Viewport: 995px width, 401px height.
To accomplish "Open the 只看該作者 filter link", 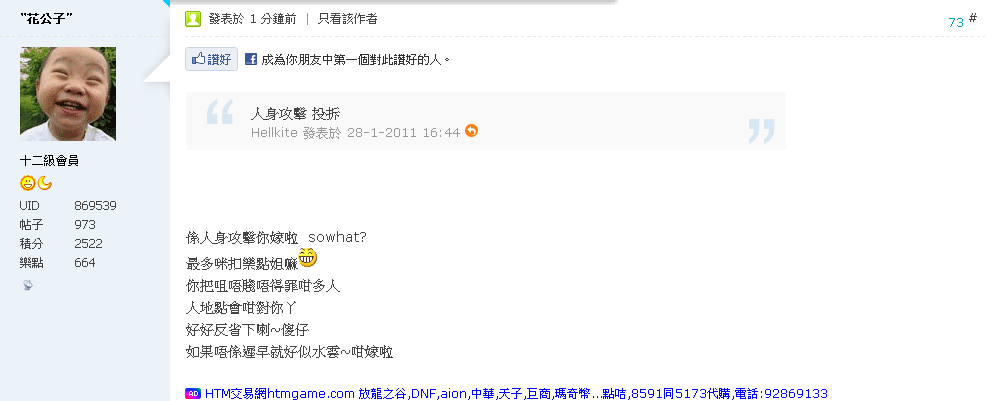I will 348,19.
